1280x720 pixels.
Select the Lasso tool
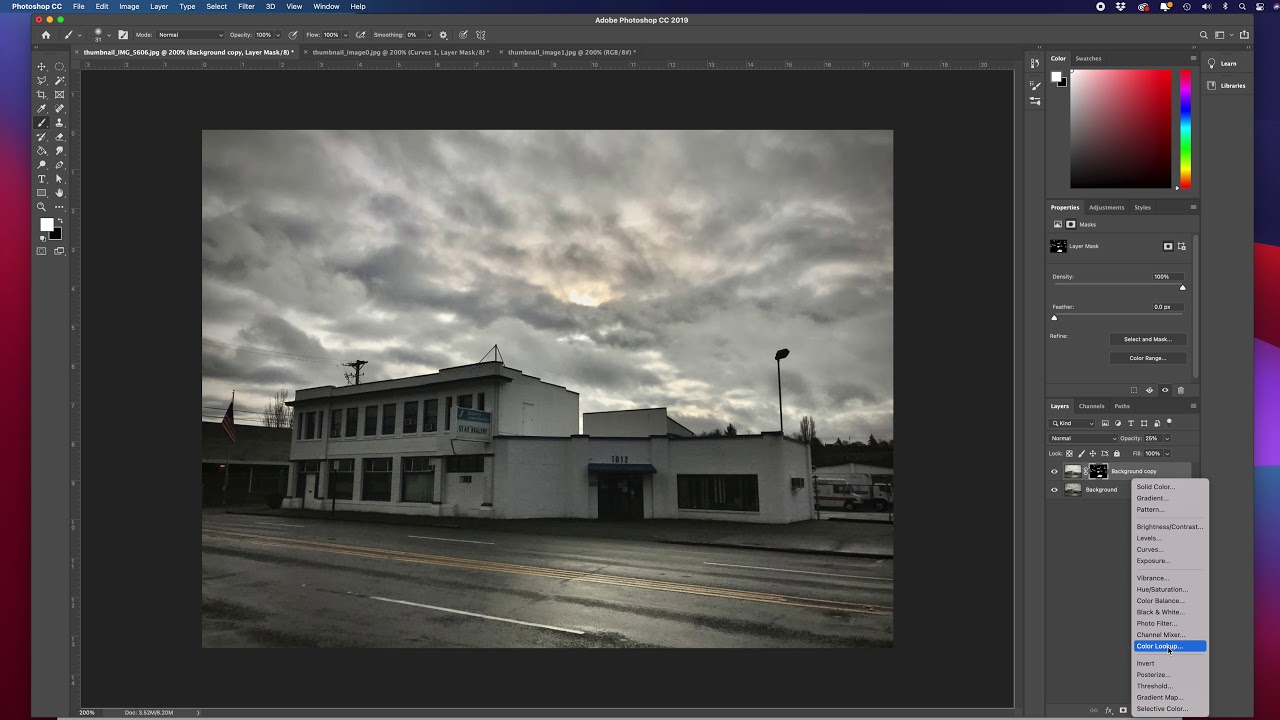click(41, 80)
